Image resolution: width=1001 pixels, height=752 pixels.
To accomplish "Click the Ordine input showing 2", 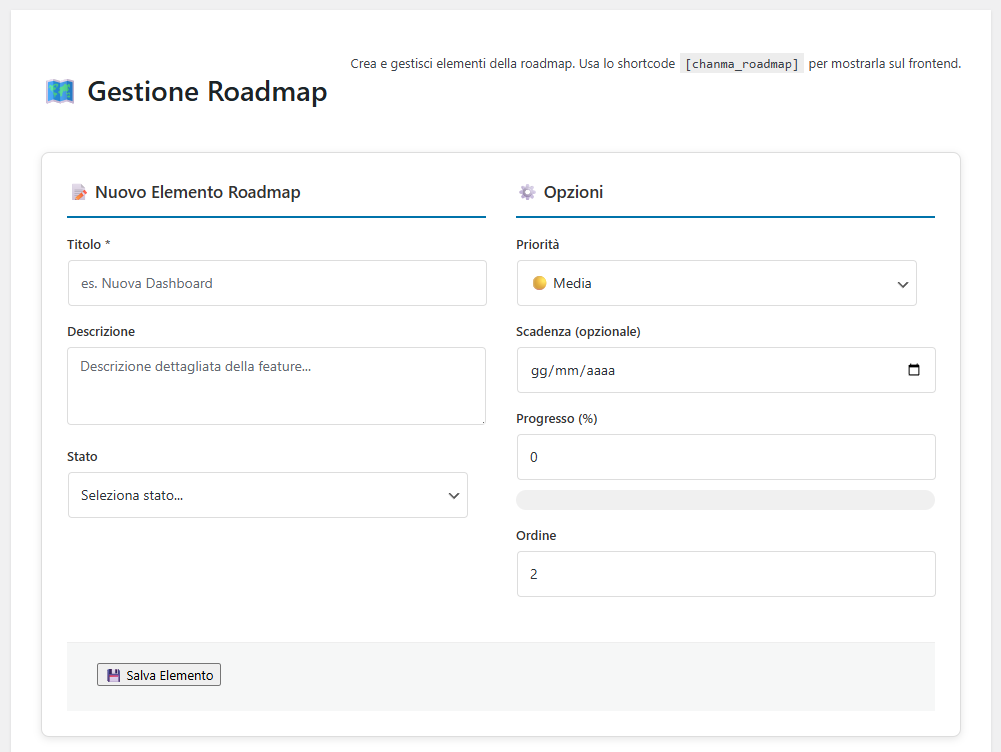I will pos(725,574).
